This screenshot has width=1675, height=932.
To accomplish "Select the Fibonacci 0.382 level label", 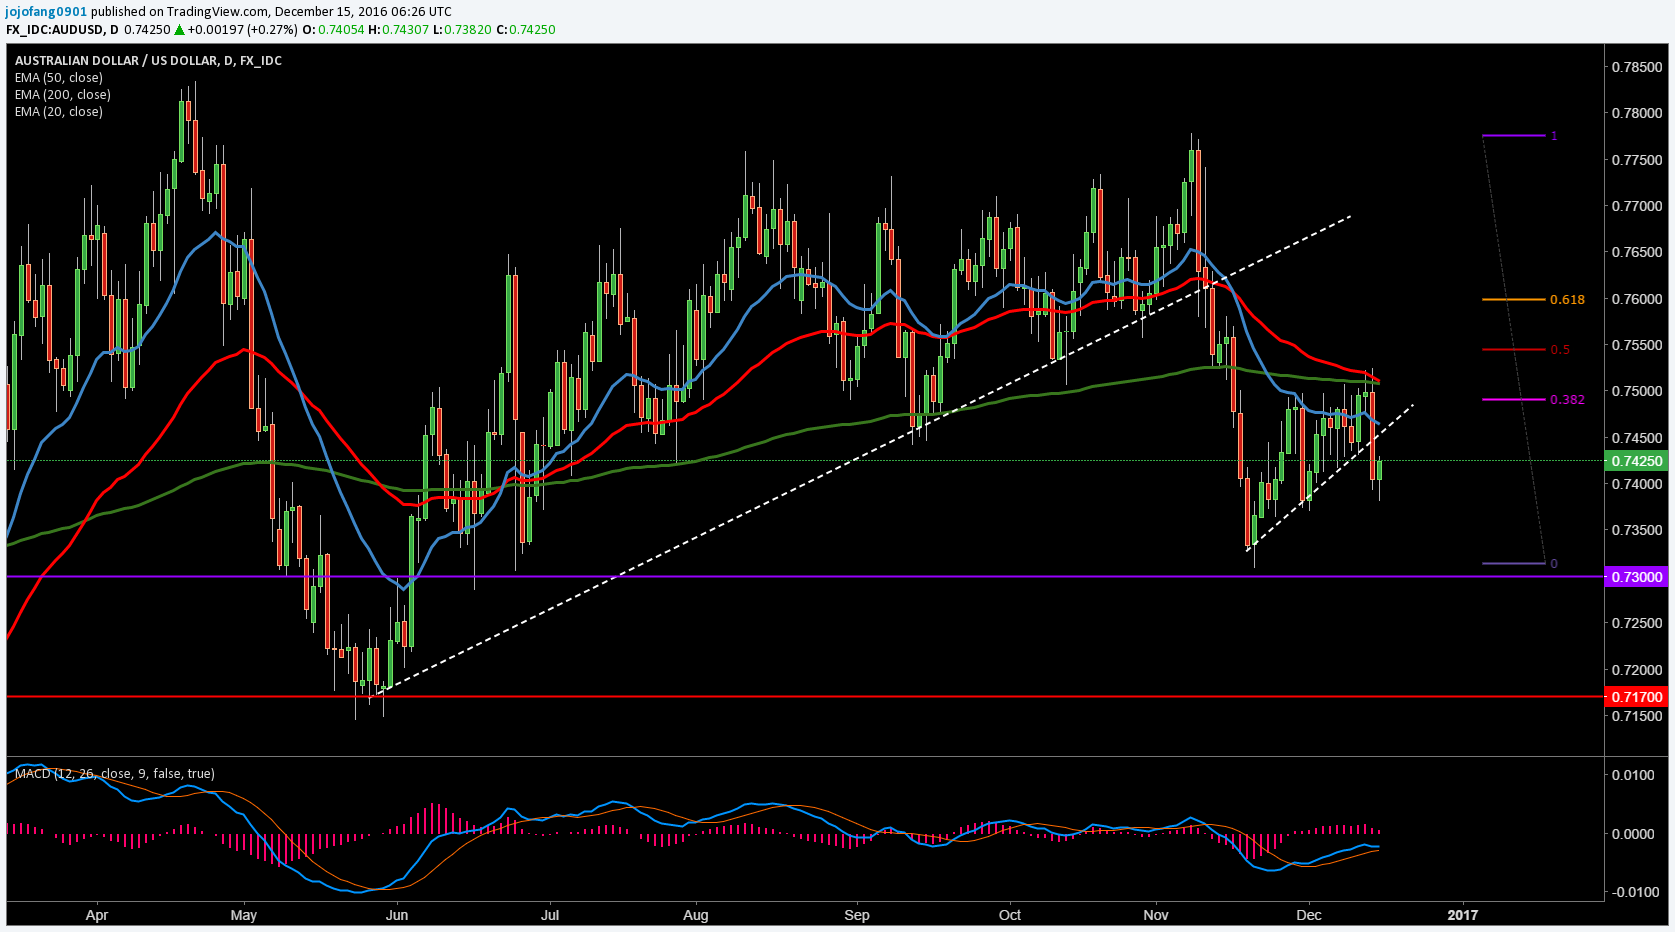I will click(x=1567, y=400).
